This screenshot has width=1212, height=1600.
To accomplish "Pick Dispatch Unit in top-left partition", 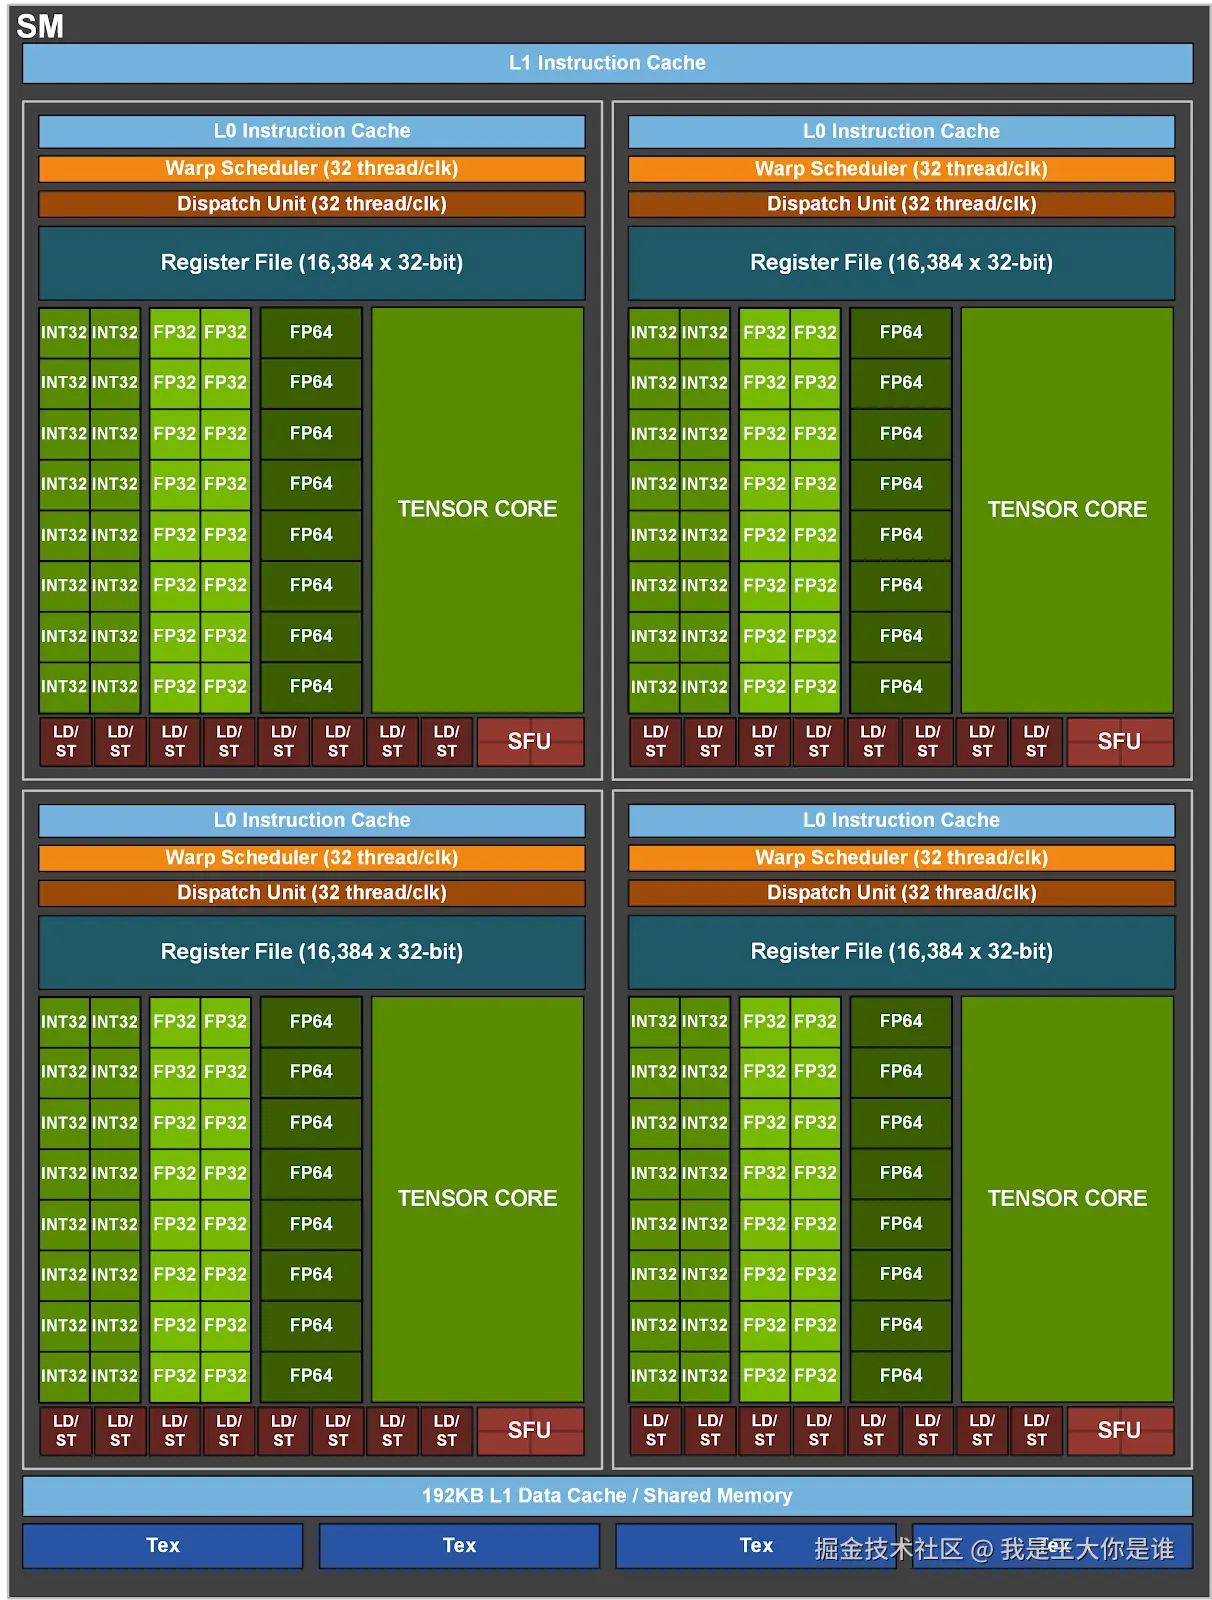I will click(312, 203).
